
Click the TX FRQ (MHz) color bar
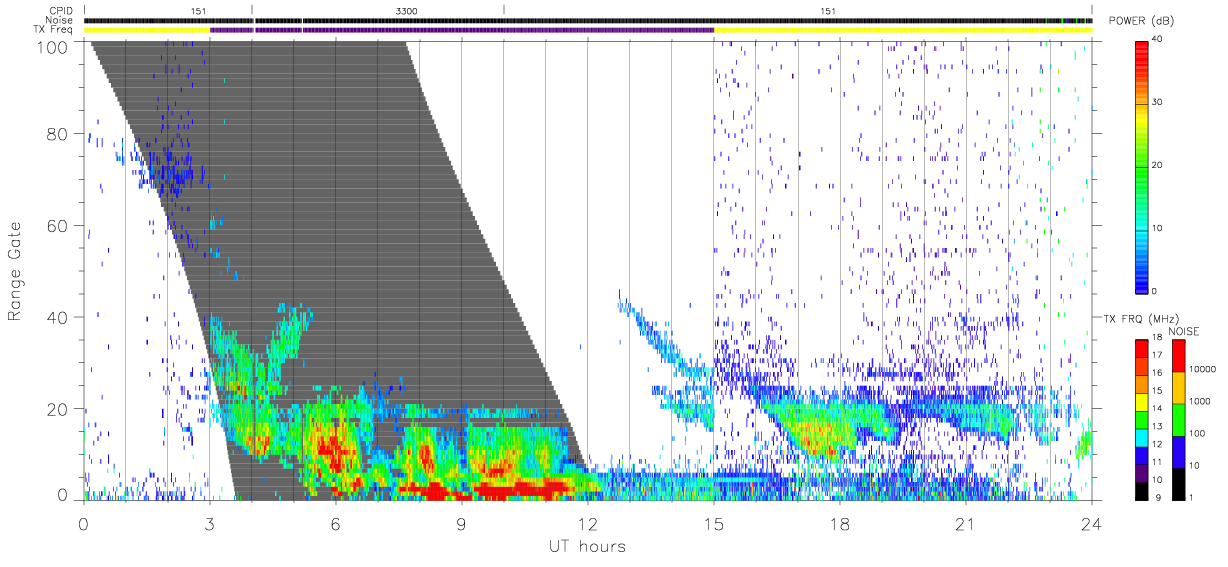[1142, 419]
